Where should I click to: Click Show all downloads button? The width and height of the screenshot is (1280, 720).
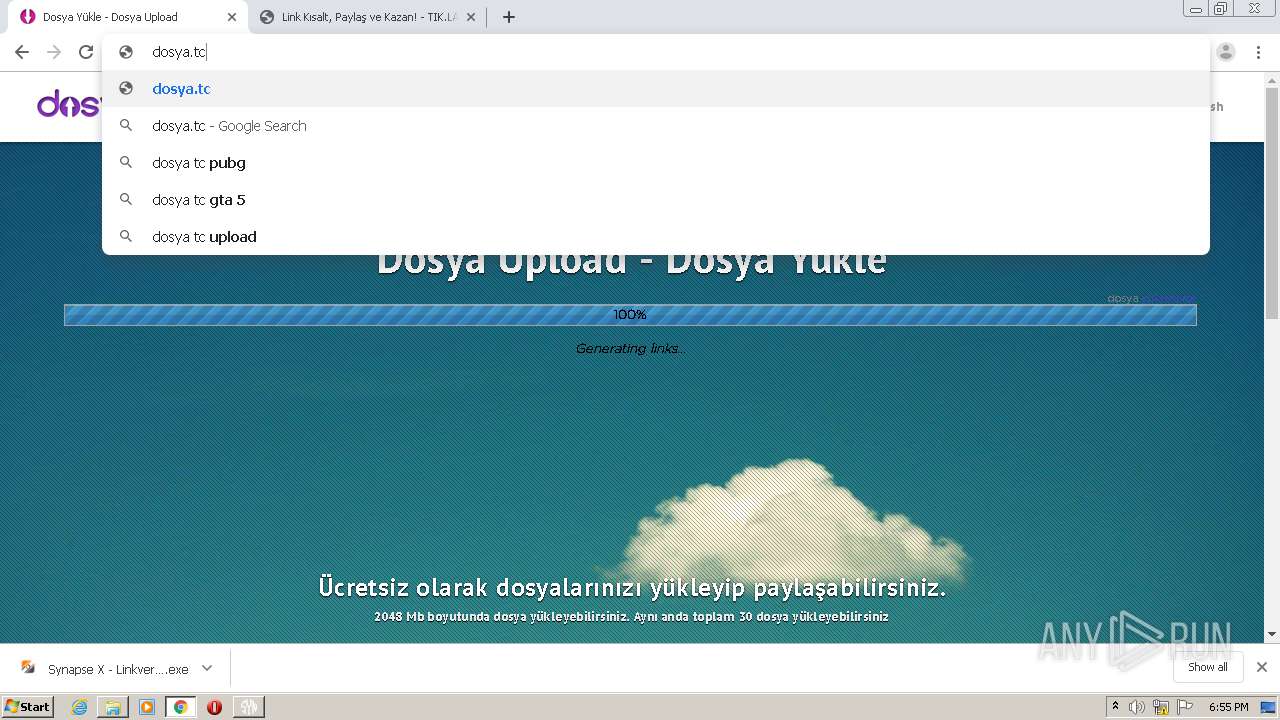pyautogui.click(x=1208, y=667)
